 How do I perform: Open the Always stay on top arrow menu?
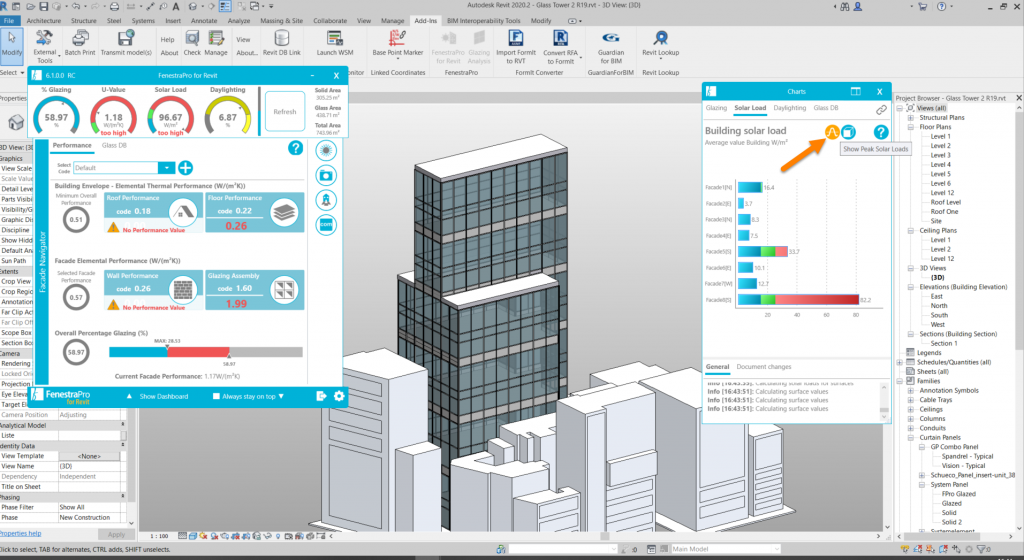point(281,396)
